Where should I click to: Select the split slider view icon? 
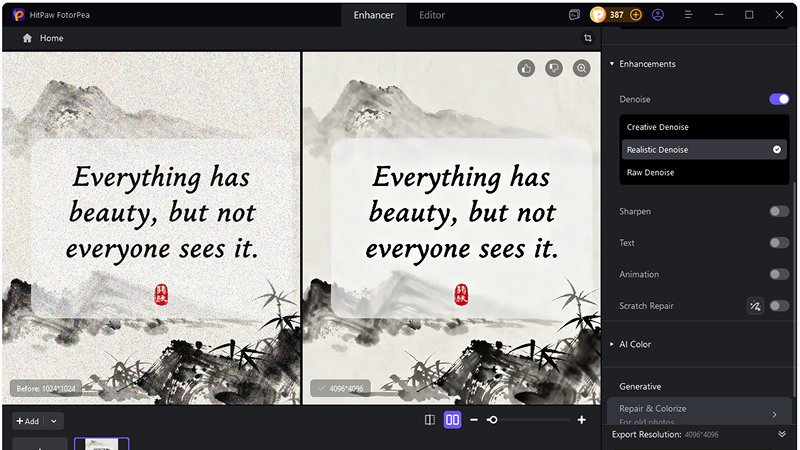tap(430, 420)
